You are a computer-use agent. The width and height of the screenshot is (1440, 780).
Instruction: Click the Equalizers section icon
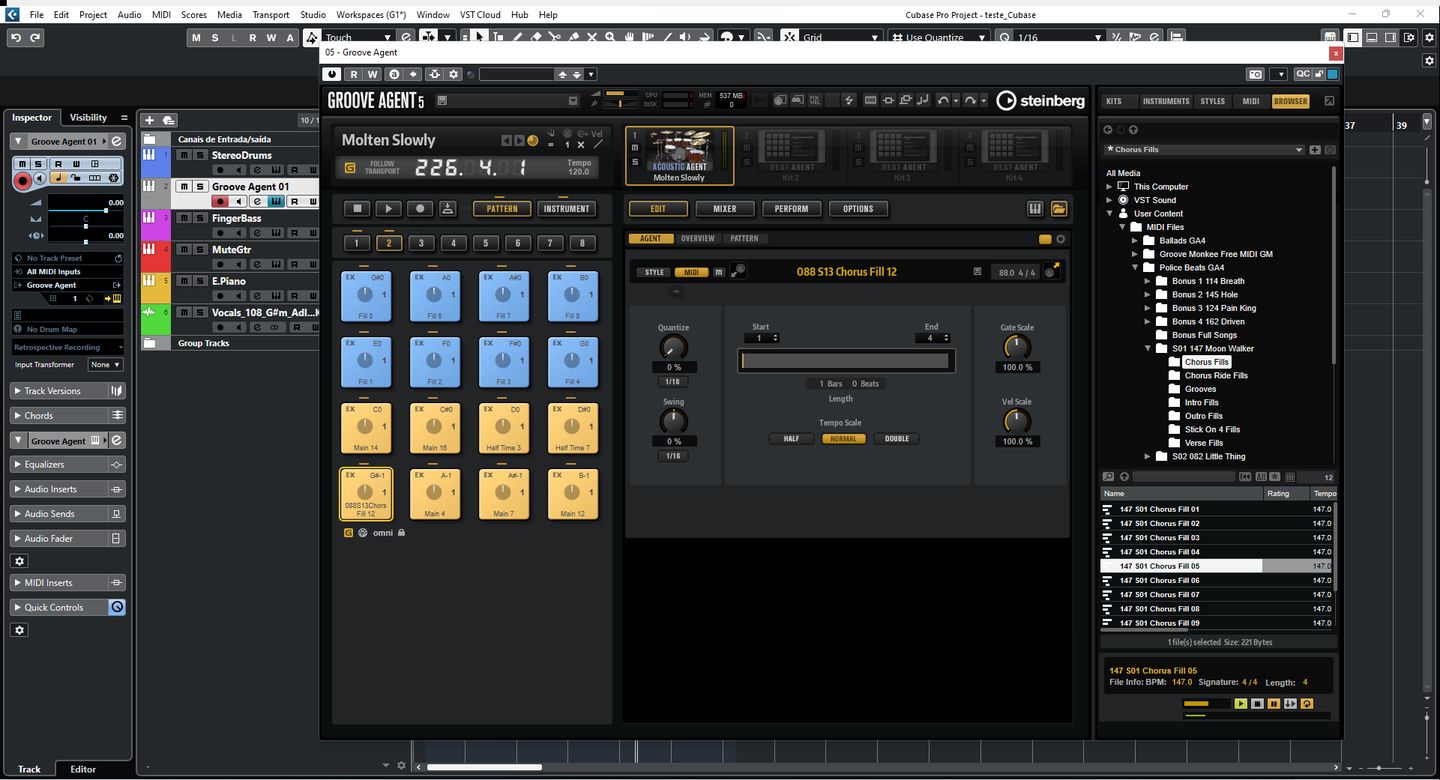pyautogui.click(x=117, y=465)
